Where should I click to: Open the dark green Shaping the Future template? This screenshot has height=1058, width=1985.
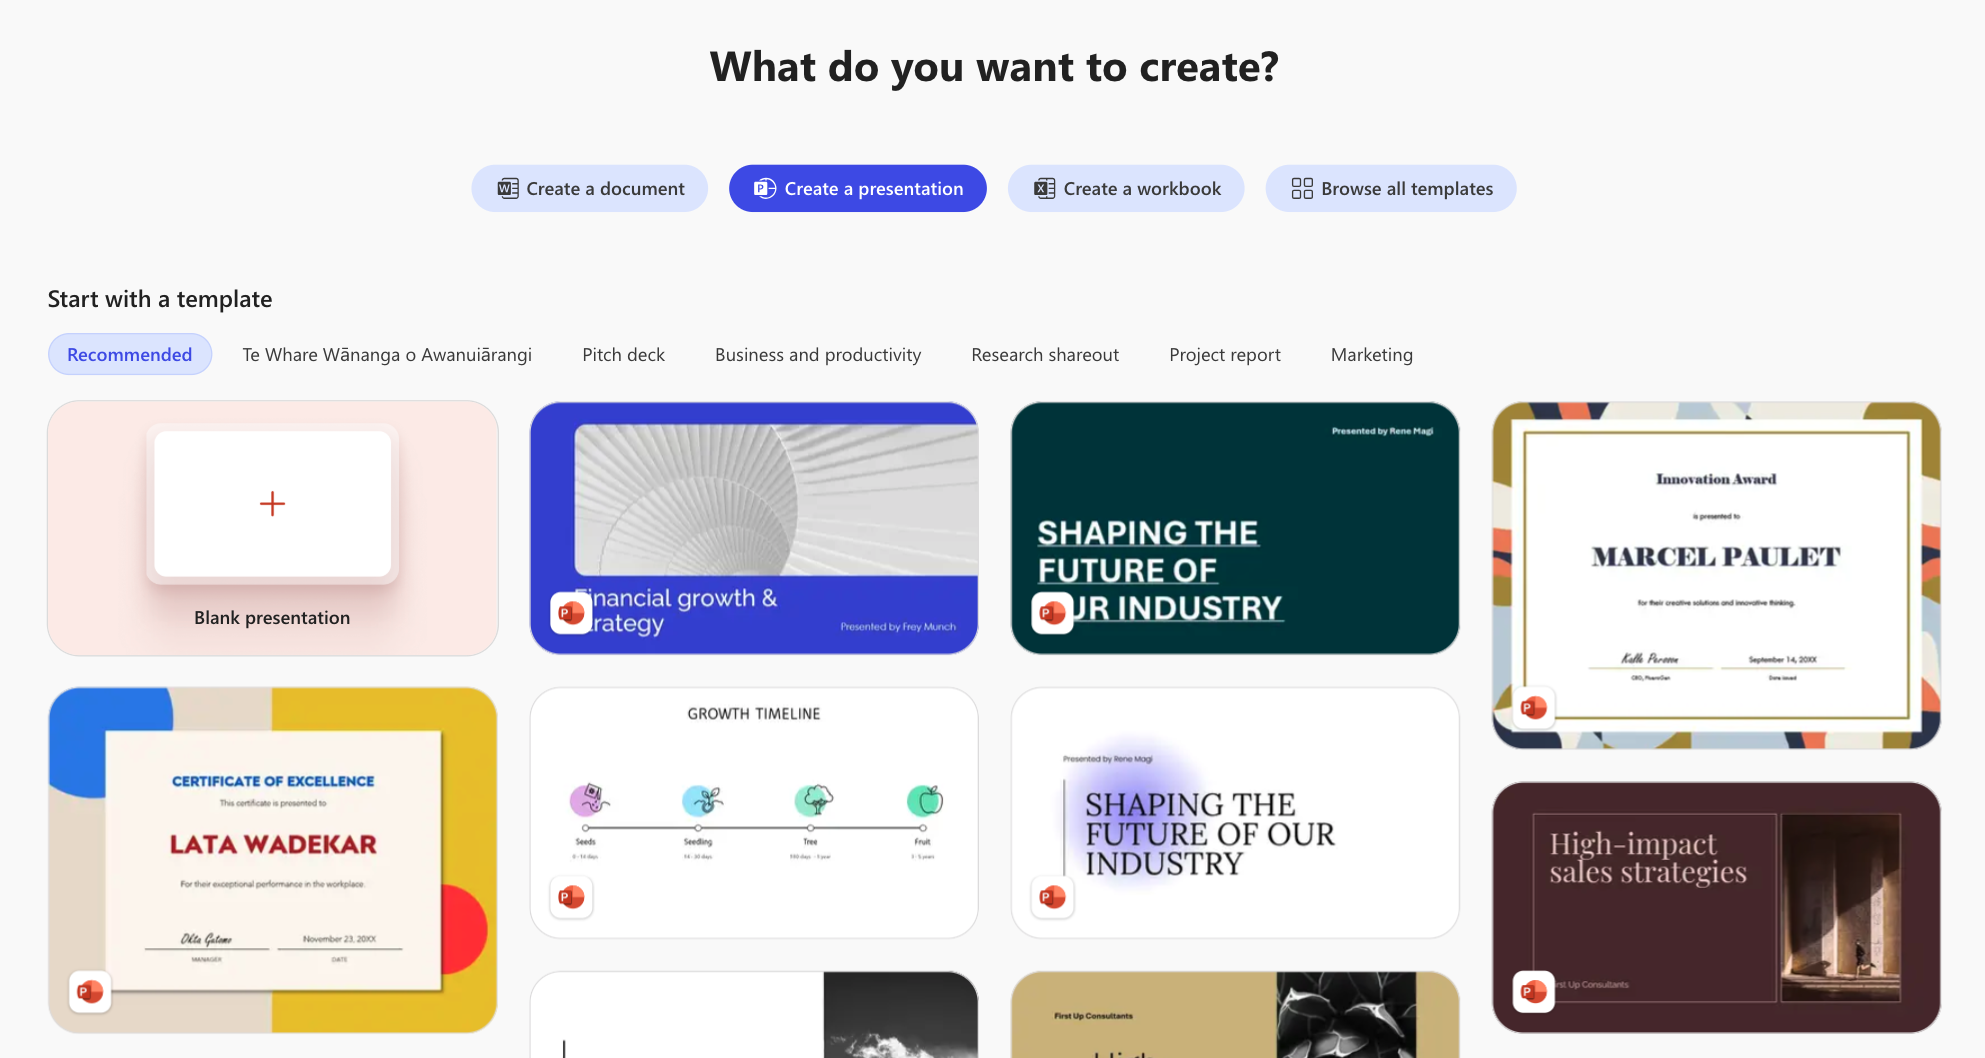click(1235, 528)
